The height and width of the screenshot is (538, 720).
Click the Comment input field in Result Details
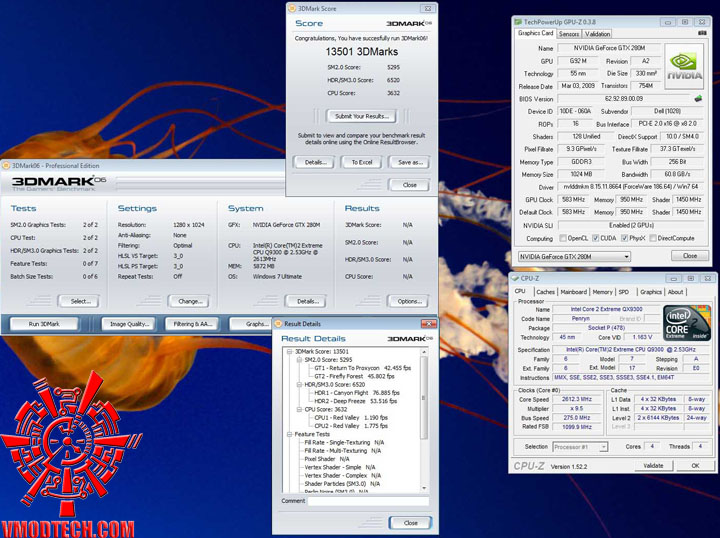(368, 501)
